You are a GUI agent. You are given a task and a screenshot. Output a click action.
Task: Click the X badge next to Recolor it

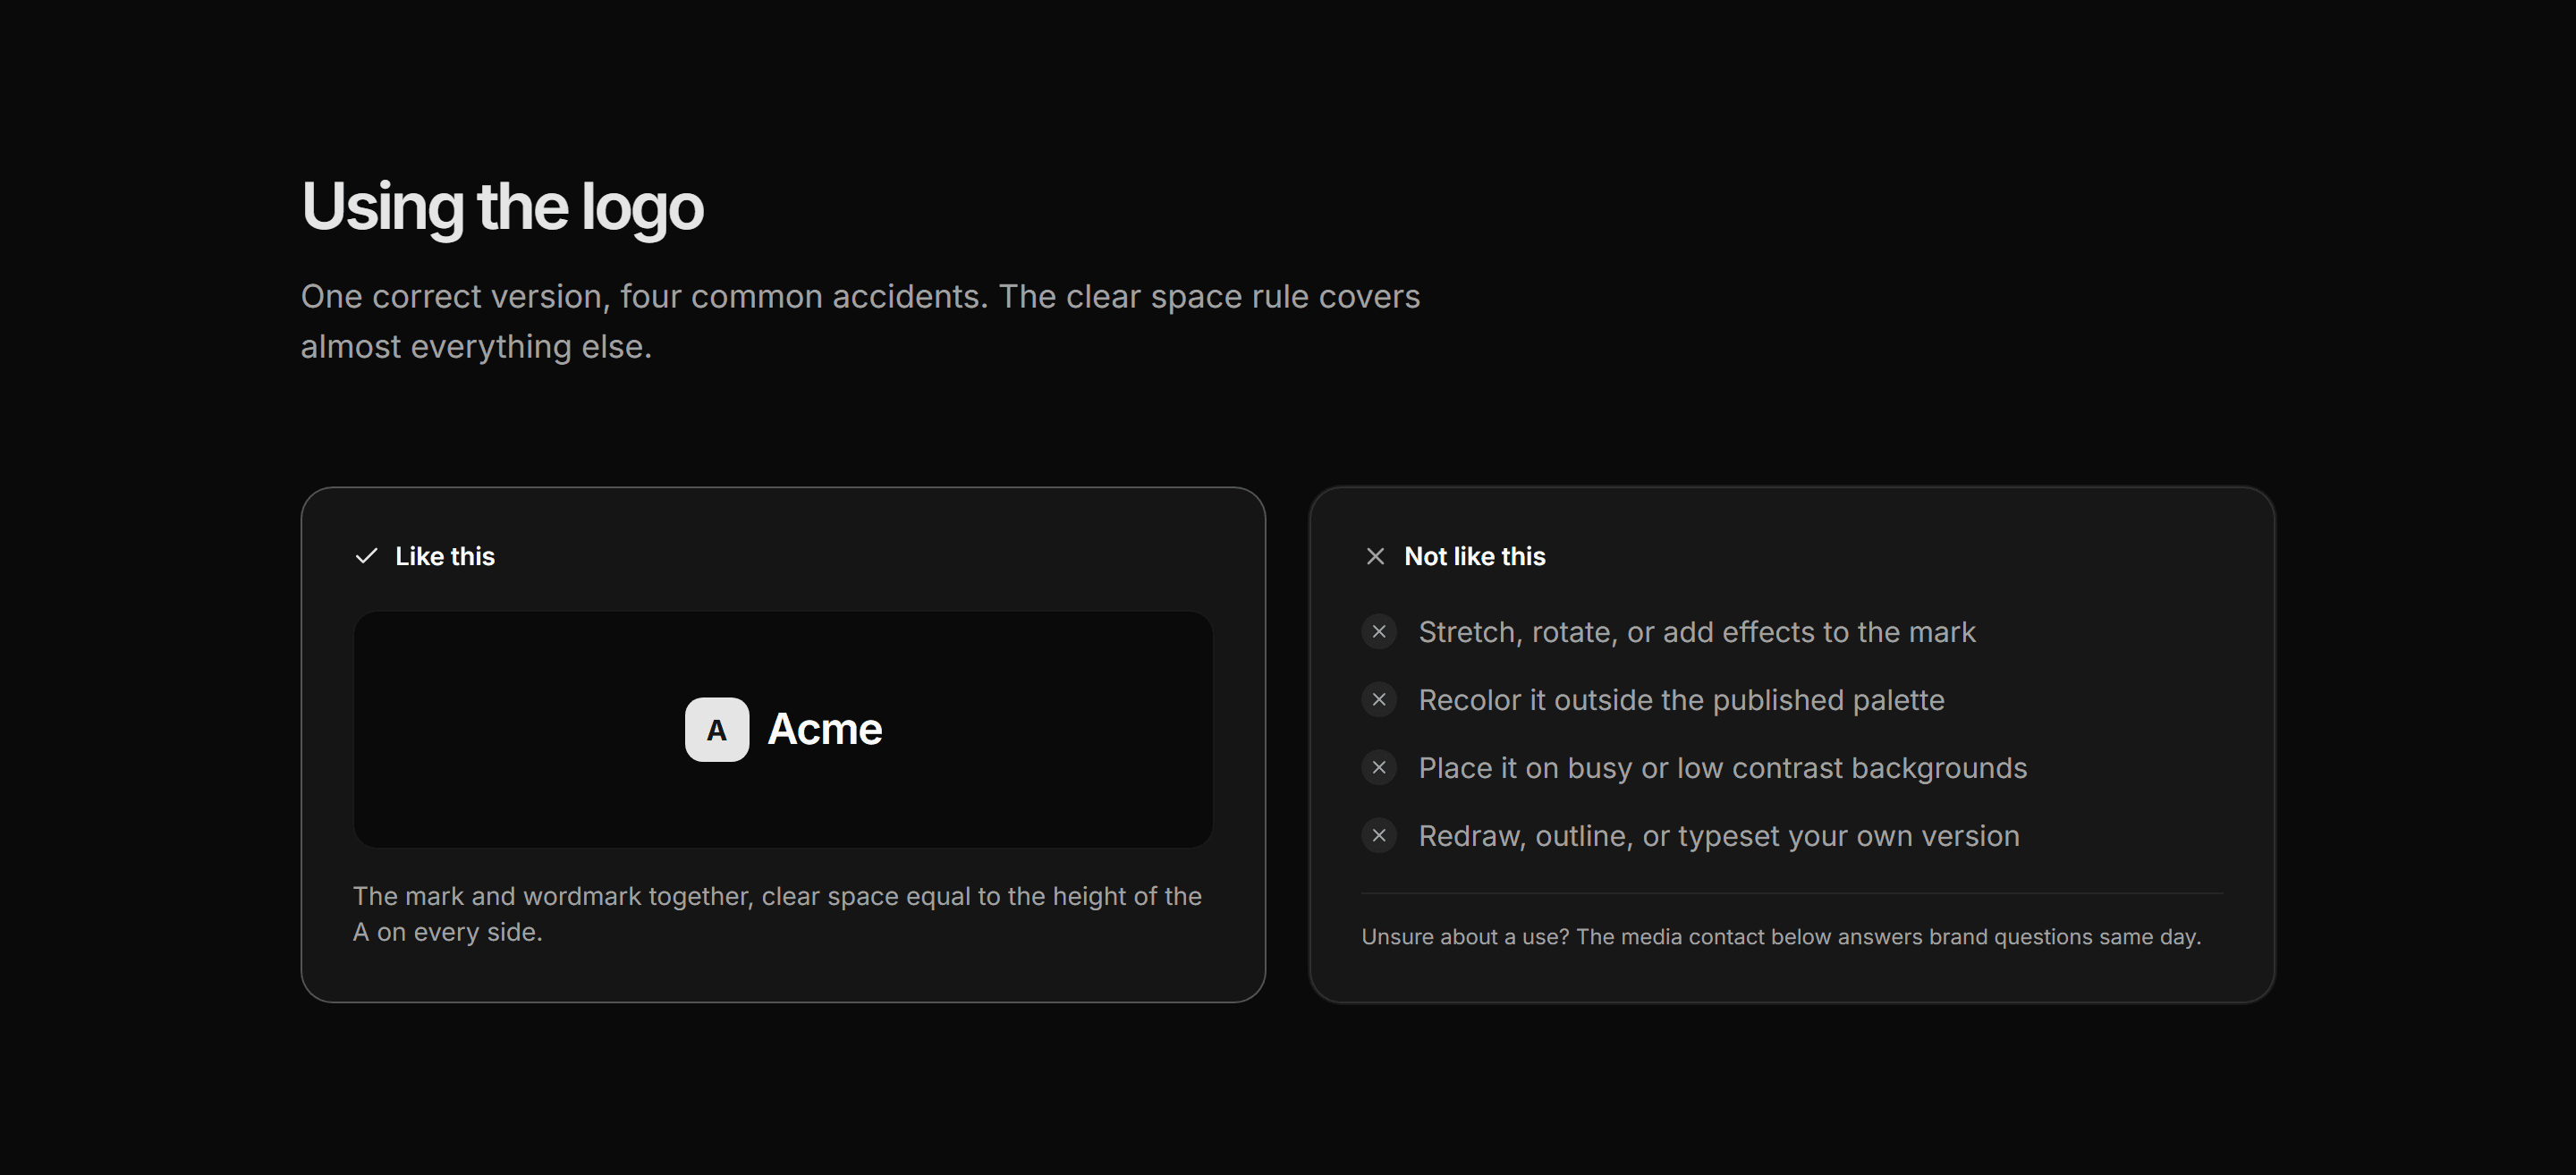[x=1379, y=700]
